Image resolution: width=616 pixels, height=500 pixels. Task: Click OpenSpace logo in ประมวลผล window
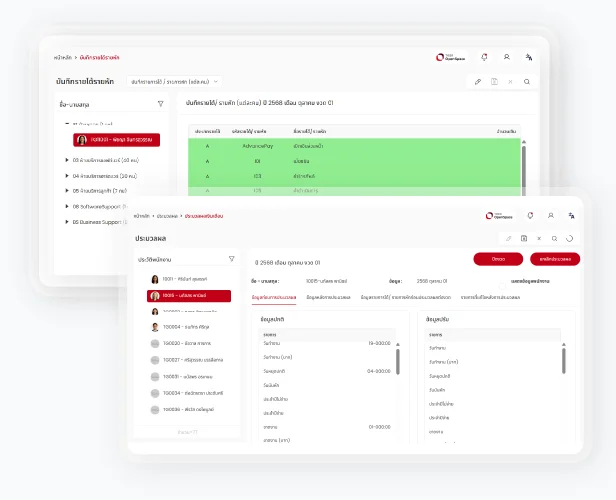coord(499,216)
